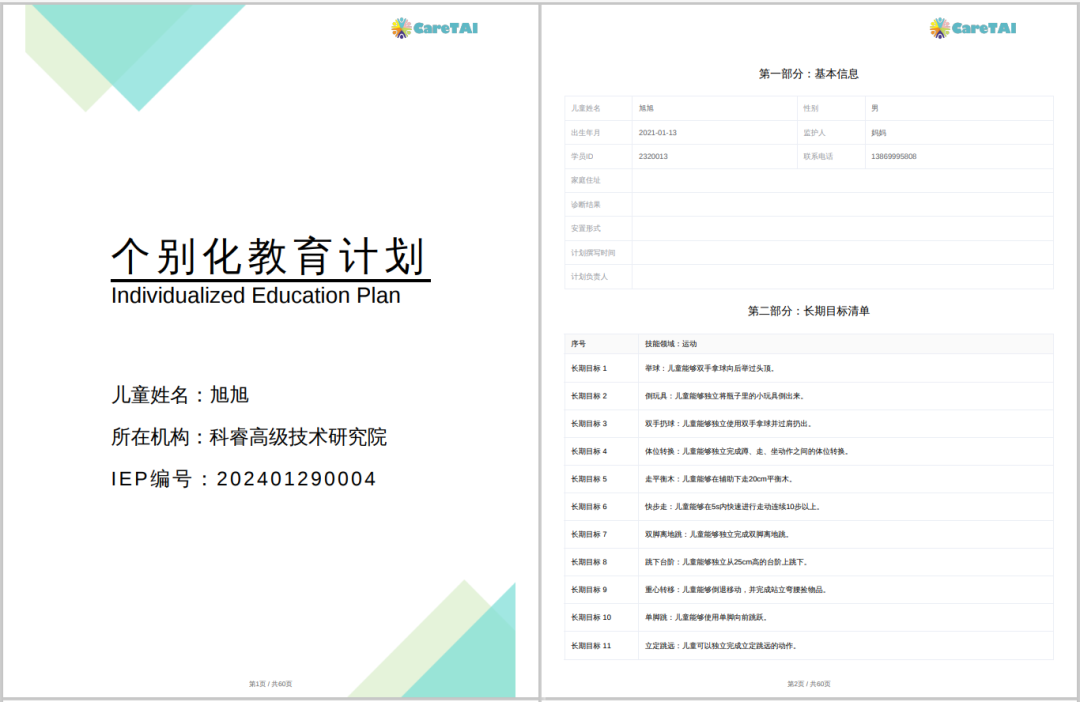The width and height of the screenshot is (1080, 702).
Task: Select the Individualized Education Plan subtitle
Action: pos(256,296)
